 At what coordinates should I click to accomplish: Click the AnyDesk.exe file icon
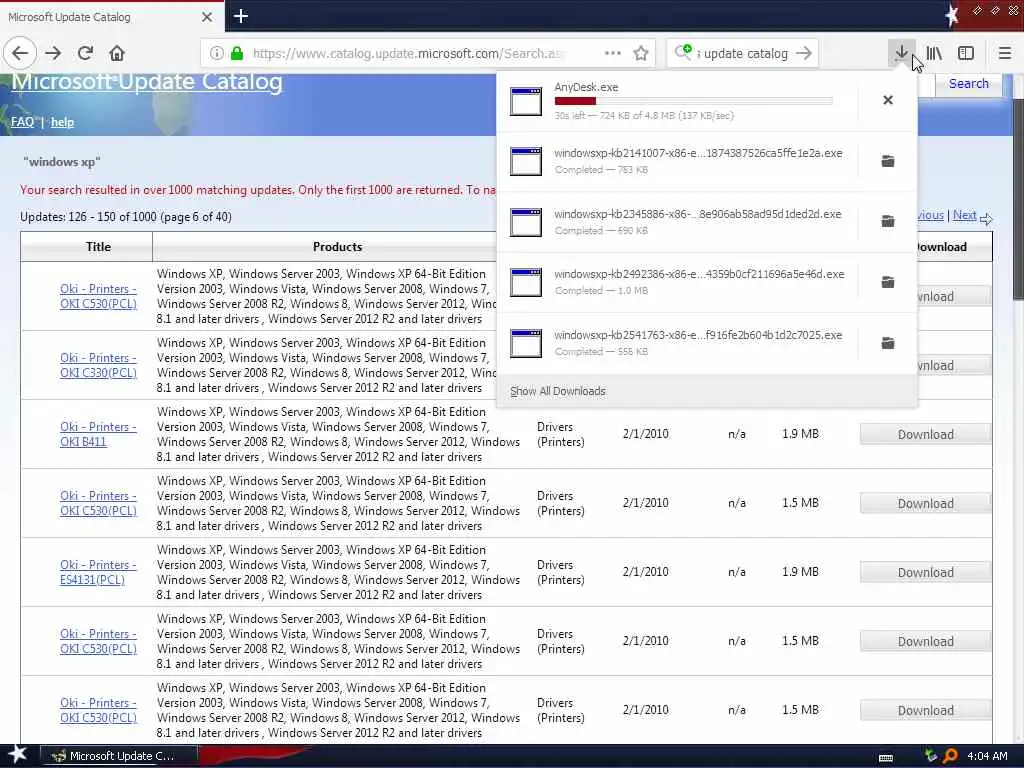[x=526, y=101]
